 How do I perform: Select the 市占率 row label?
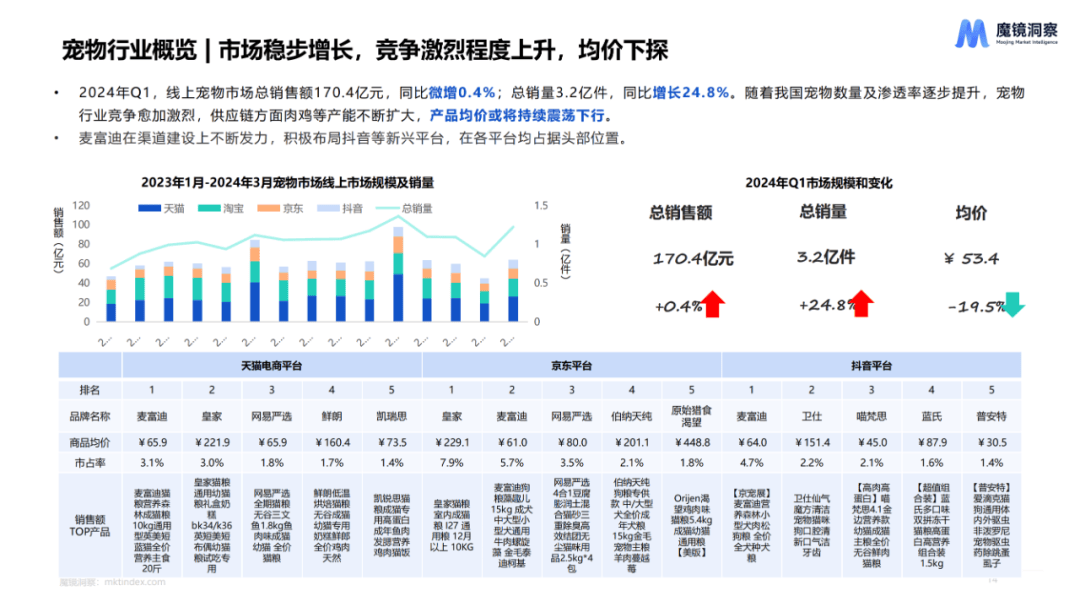(x=89, y=463)
